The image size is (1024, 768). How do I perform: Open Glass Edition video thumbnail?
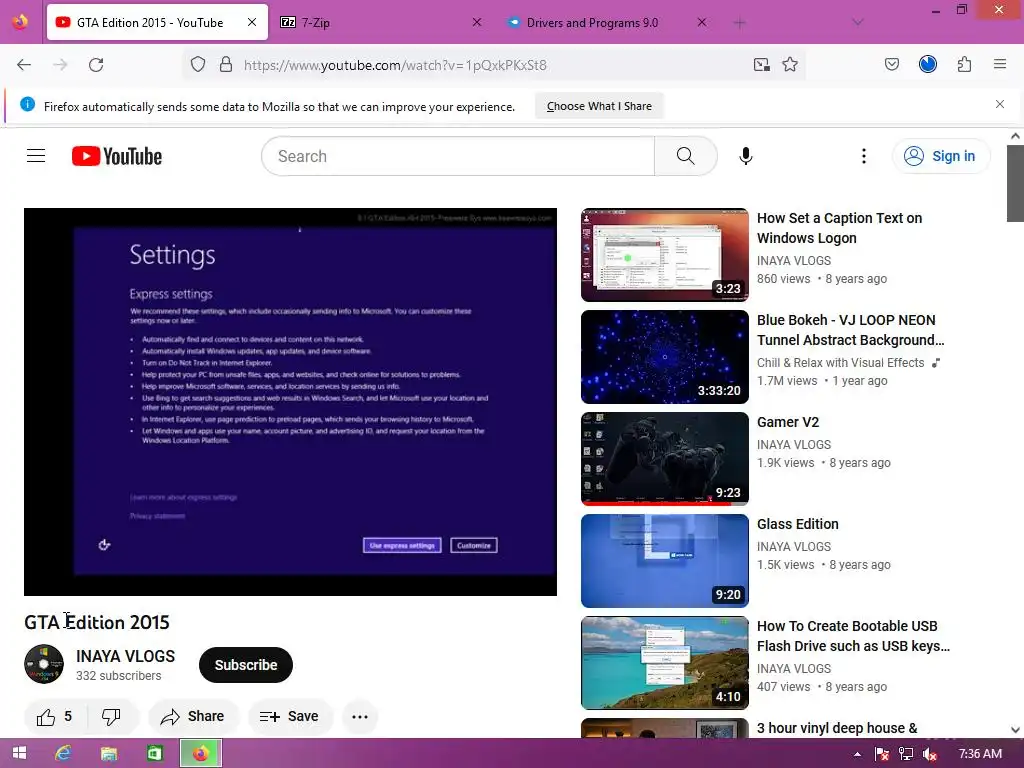pos(665,560)
